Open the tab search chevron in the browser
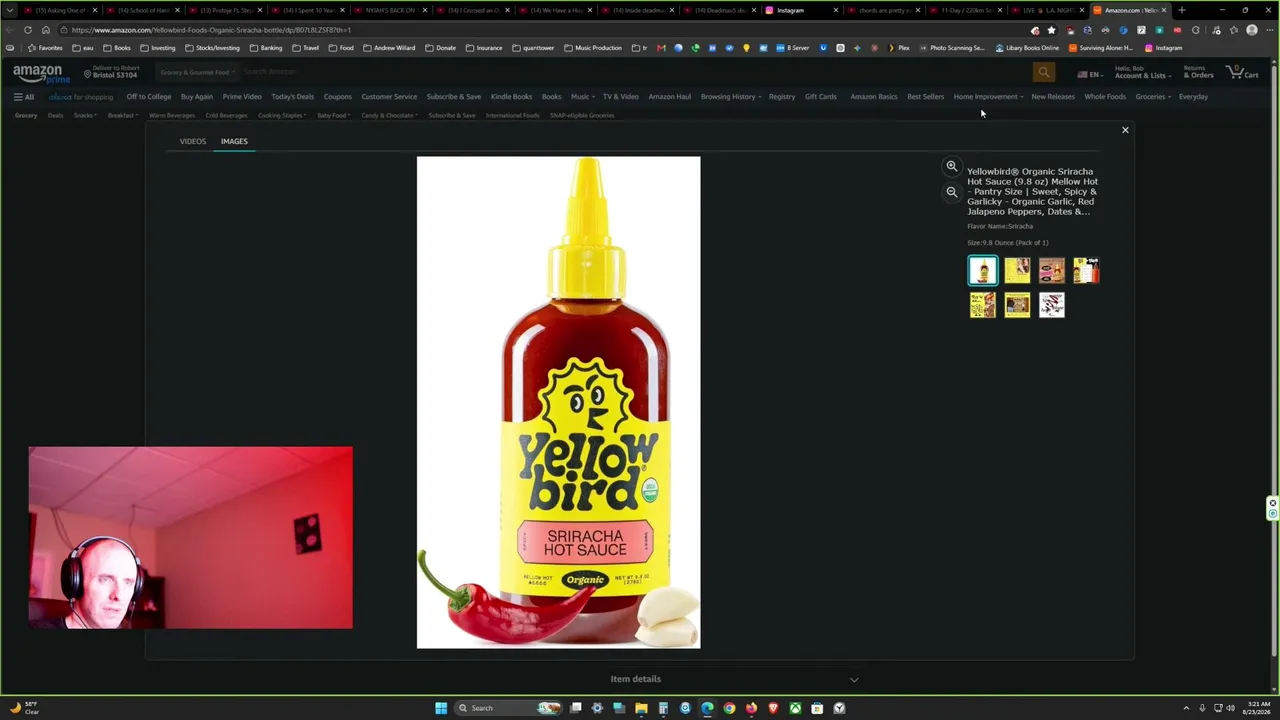 10,10
